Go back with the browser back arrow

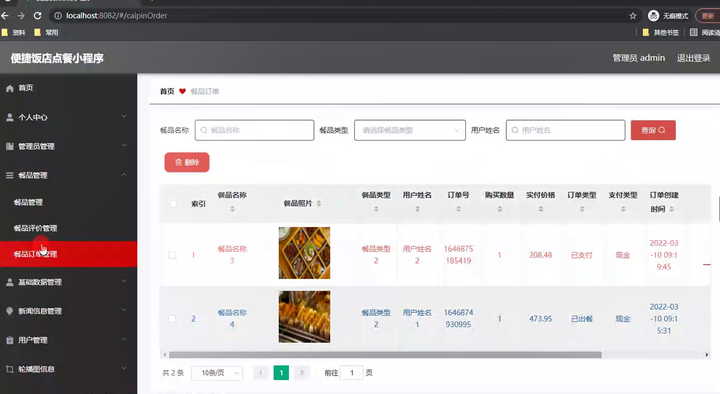click(x=5, y=16)
